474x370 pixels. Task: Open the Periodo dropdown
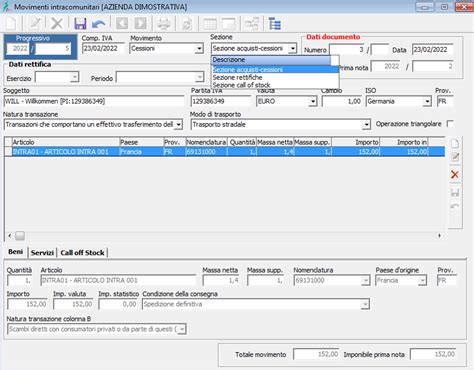(199, 78)
